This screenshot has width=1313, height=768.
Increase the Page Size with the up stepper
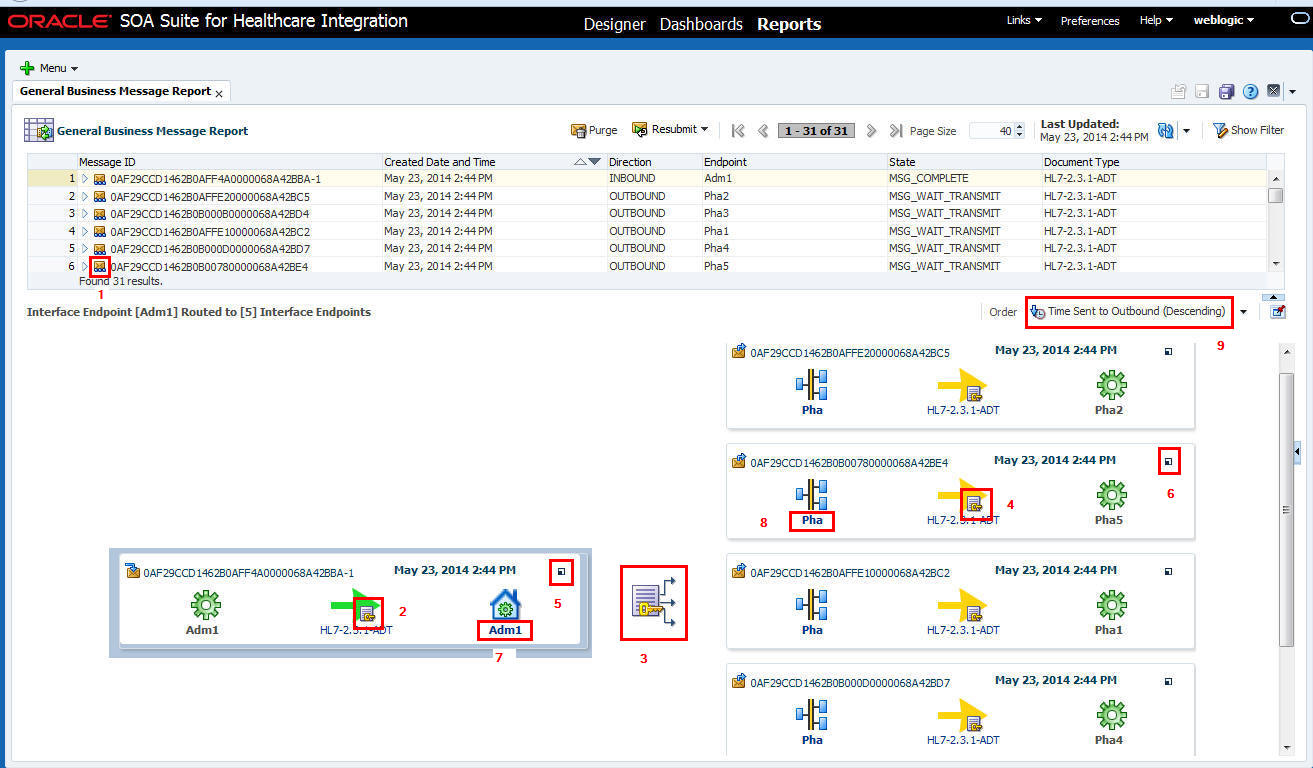pyautogui.click(x=1020, y=127)
